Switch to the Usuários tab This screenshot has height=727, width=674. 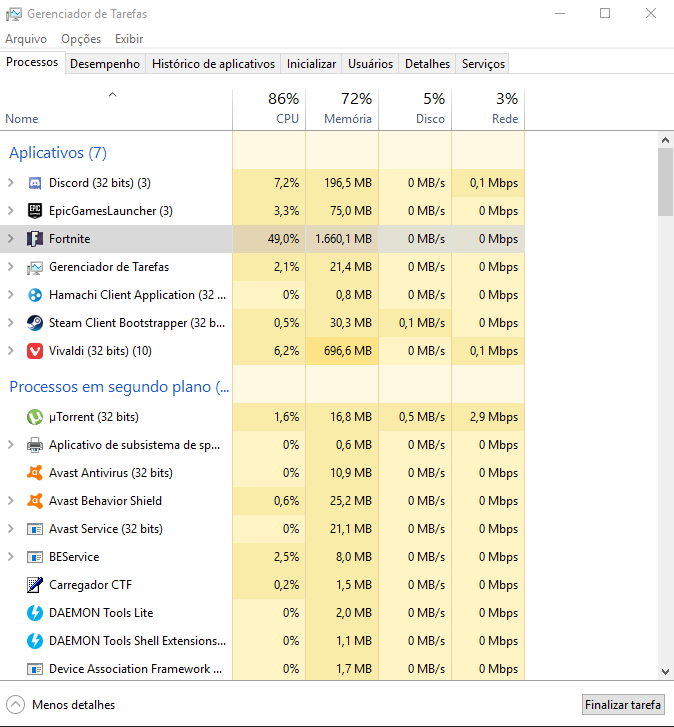coord(370,64)
